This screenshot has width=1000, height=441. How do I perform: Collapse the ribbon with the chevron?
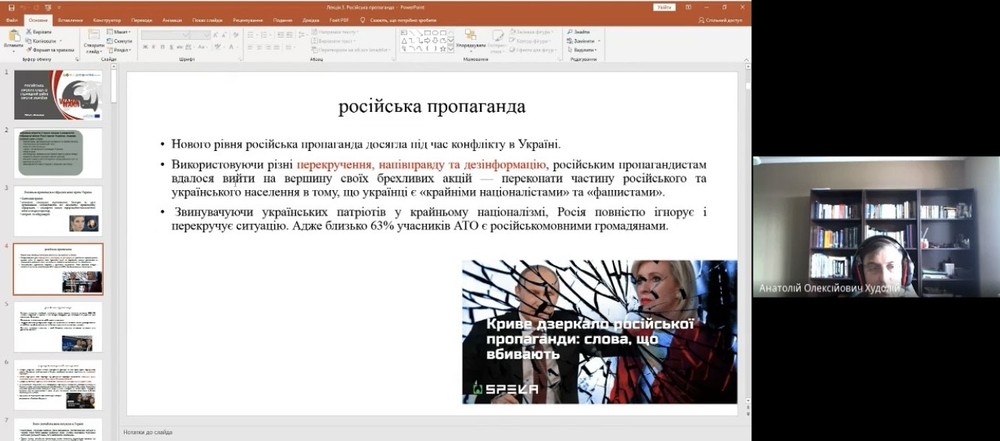(x=746, y=59)
